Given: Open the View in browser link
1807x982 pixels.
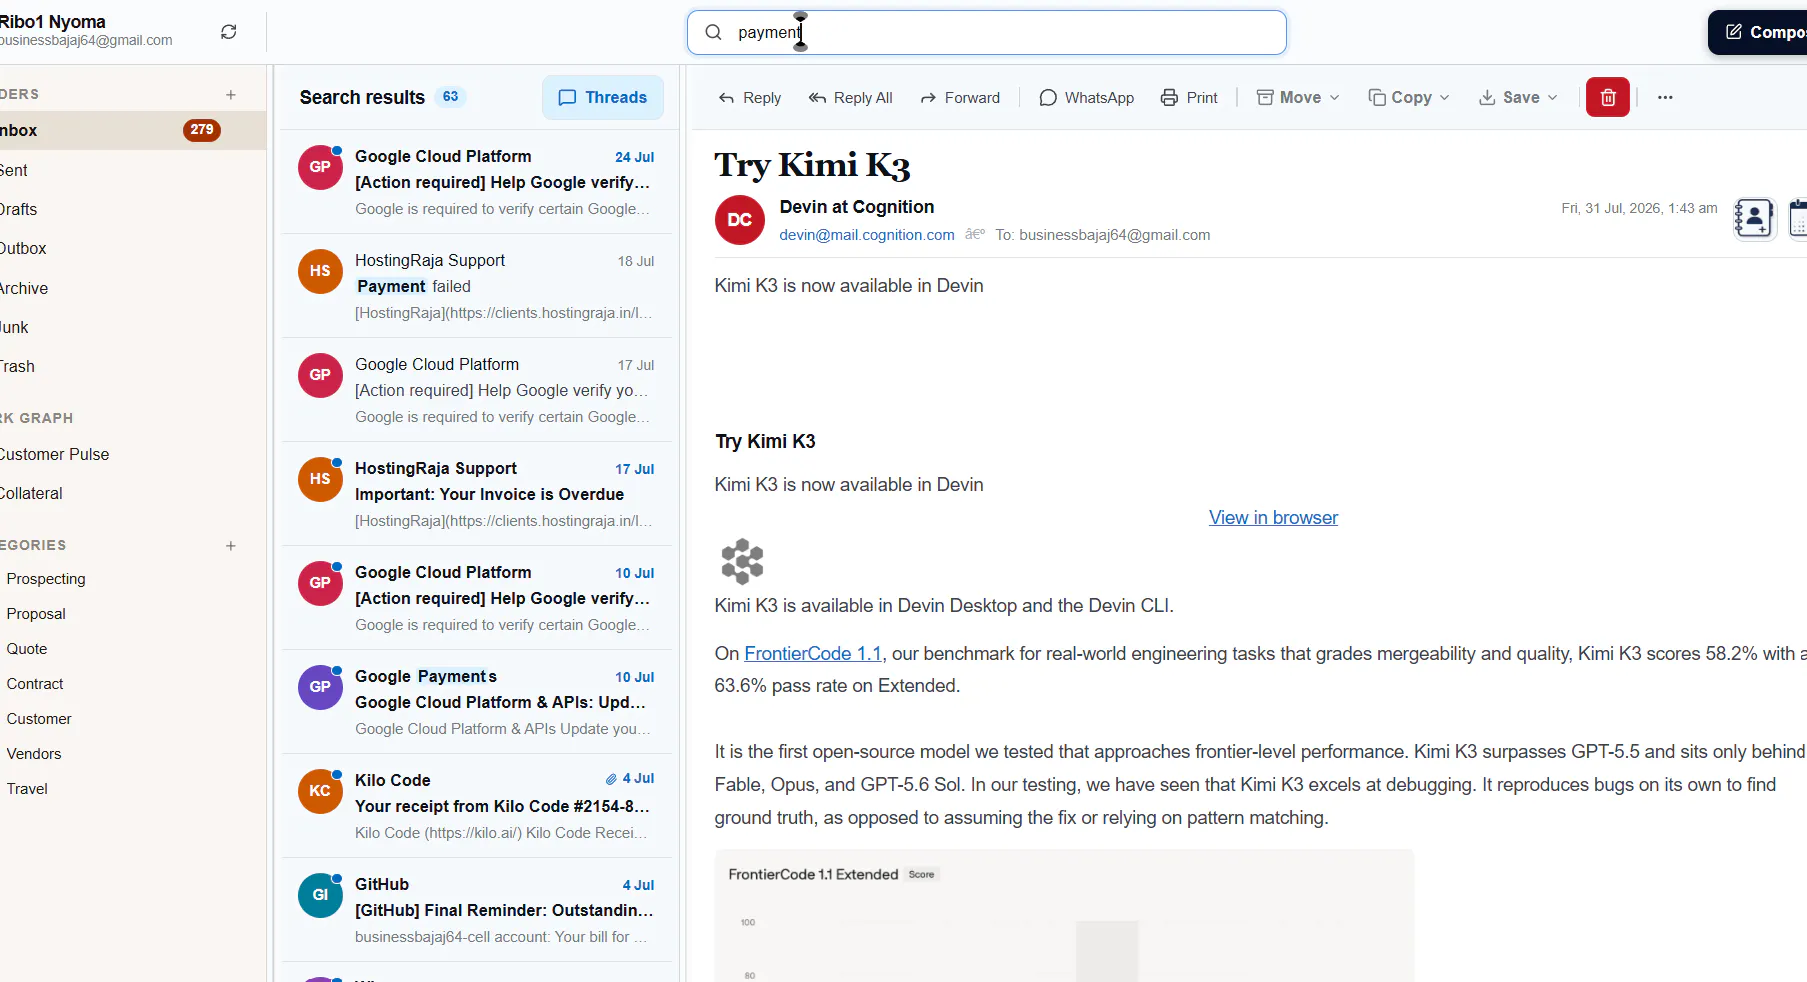Looking at the screenshot, I should 1273,517.
